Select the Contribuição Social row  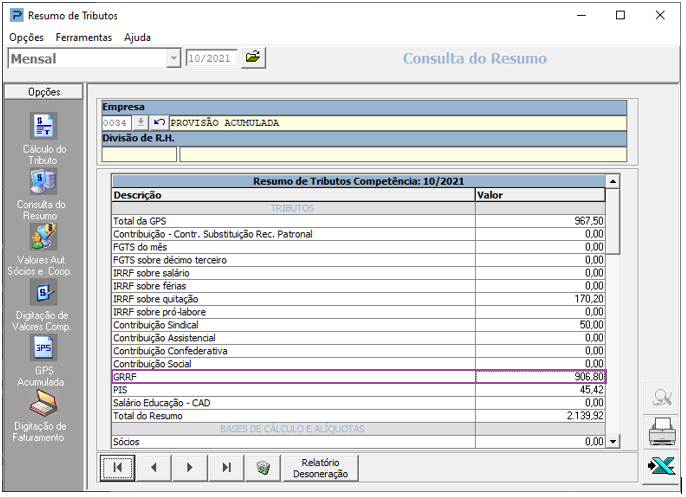358,364
